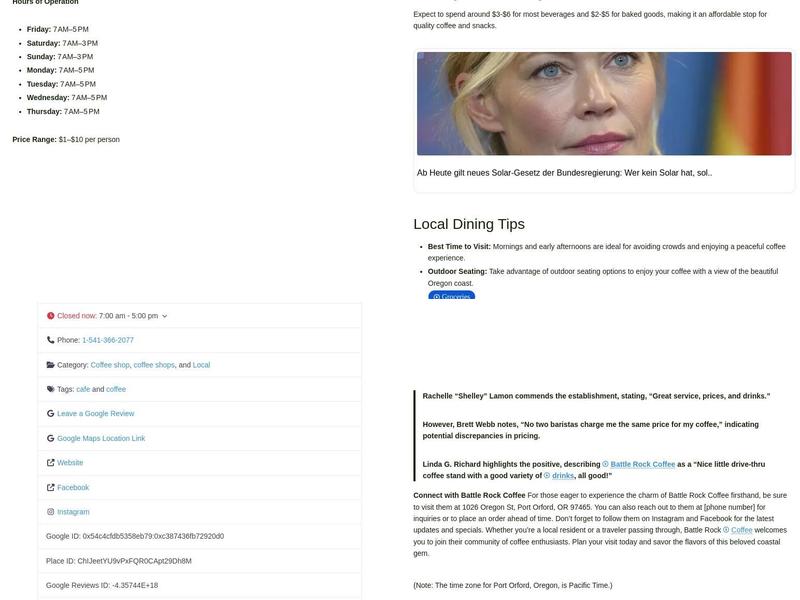This screenshot has width=800, height=600.
Task: Click the folder icon next to Category
Action: pos(51,365)
